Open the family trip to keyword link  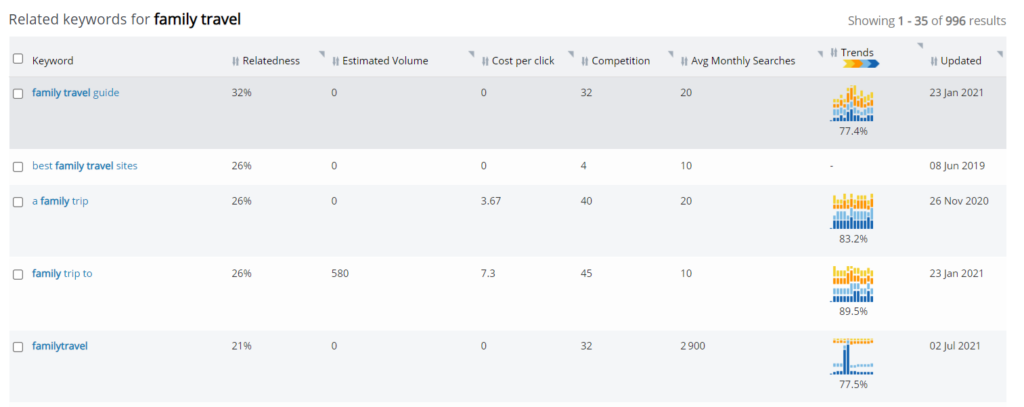coord(62,273)
